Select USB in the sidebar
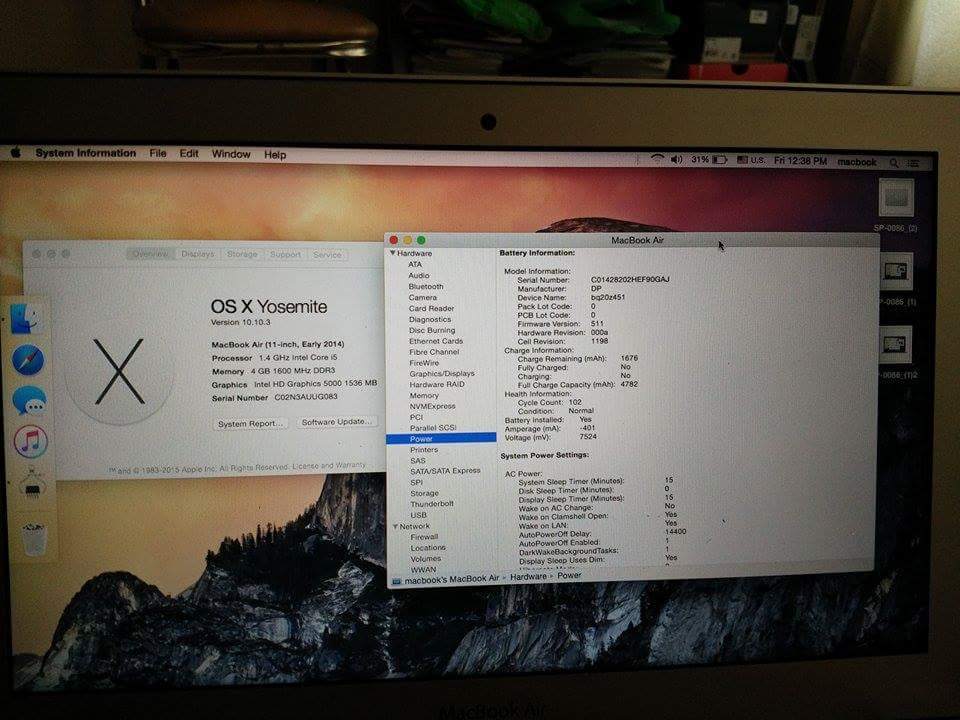The width and height of the screenshot is (960, 720). click(419, 515)
